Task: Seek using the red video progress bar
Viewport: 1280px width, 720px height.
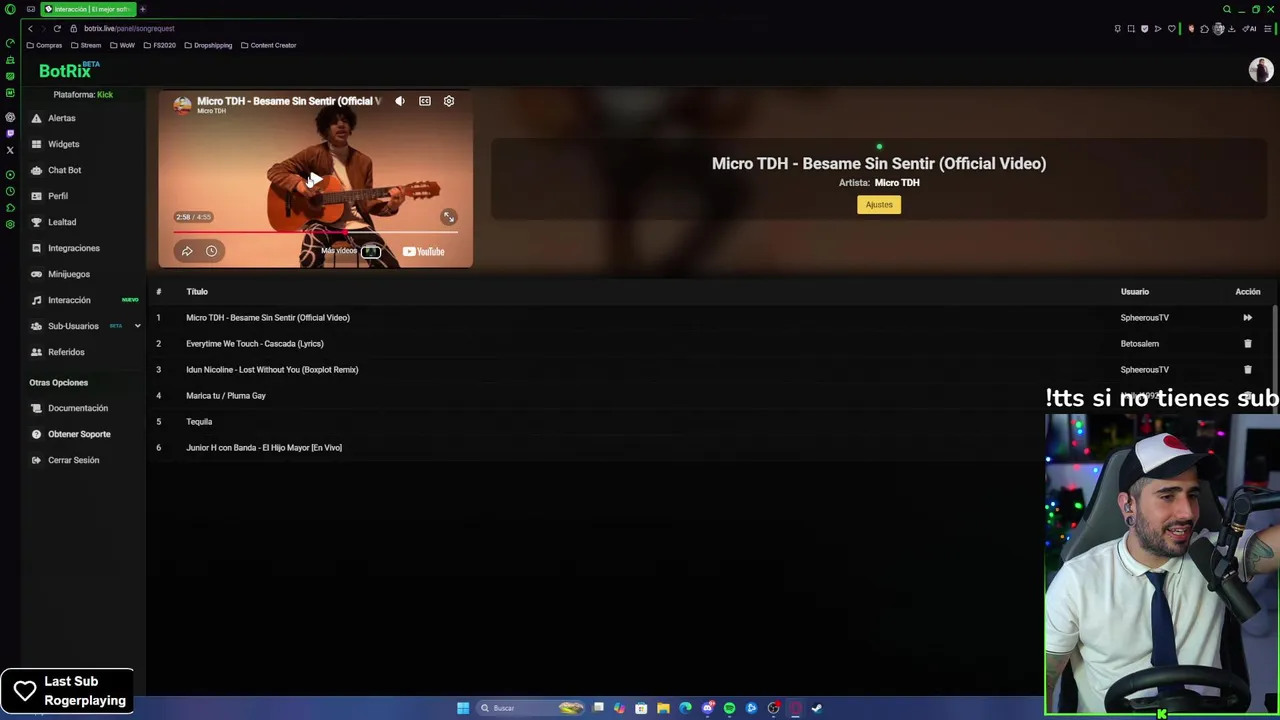Action: click(x=315, y=233)
